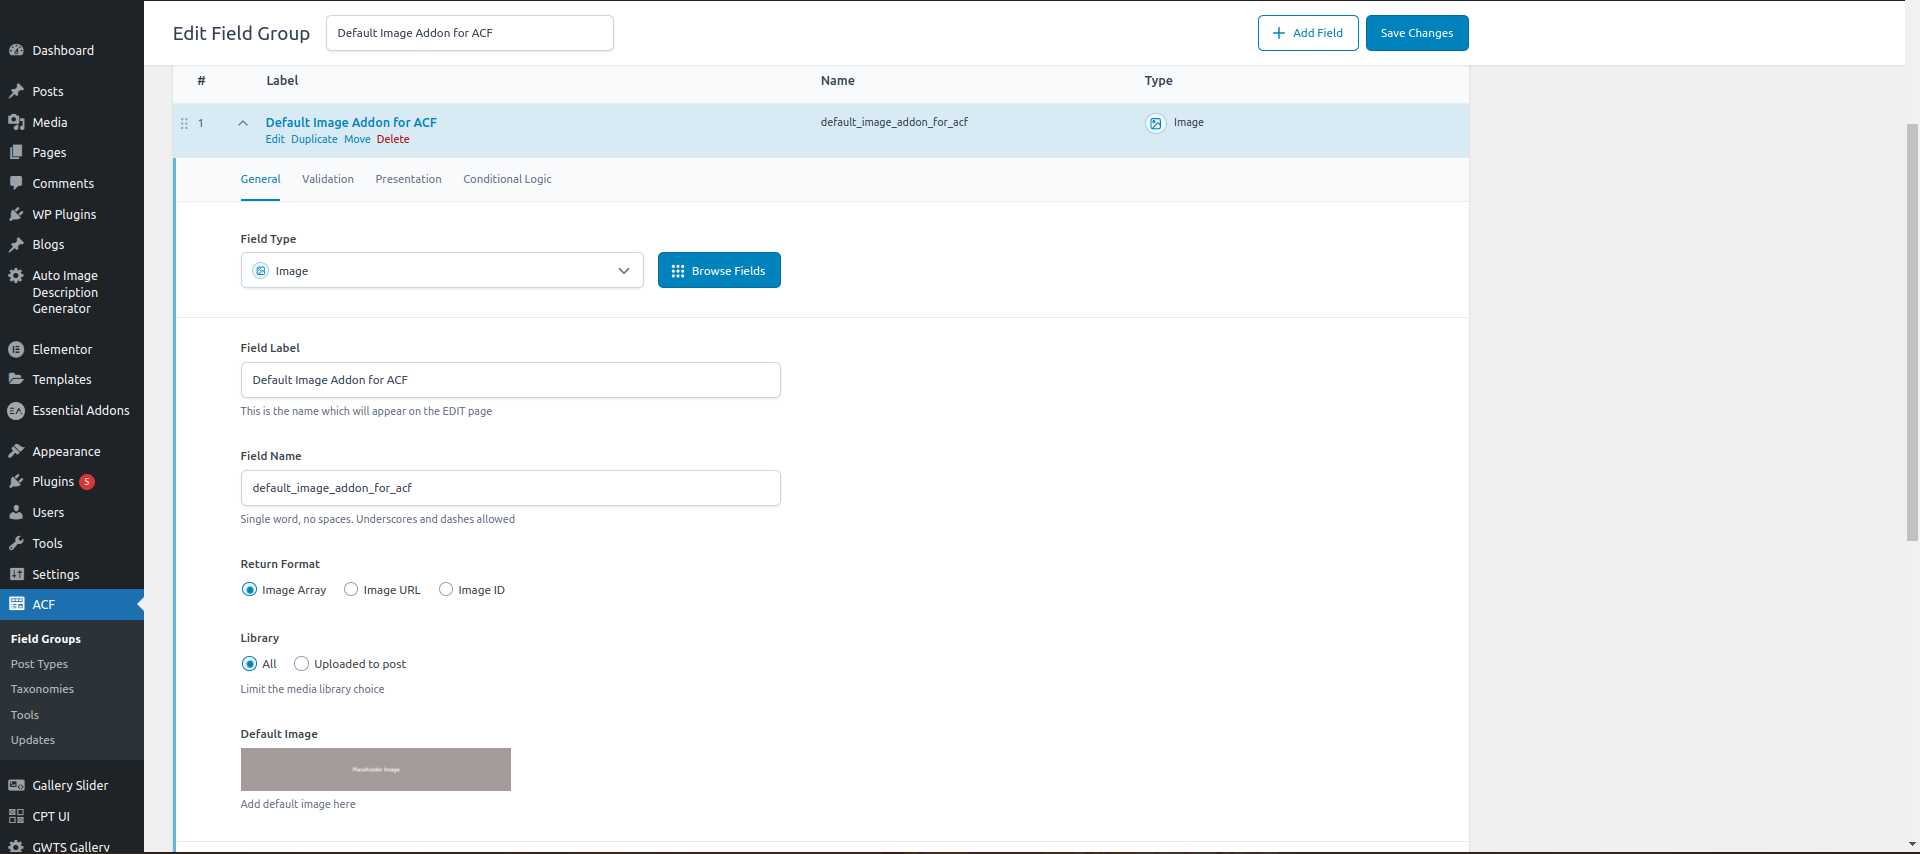Click the Blogs pin icon
The width and height of the screenshot is (1920, 854).
[x=16, y=244]
